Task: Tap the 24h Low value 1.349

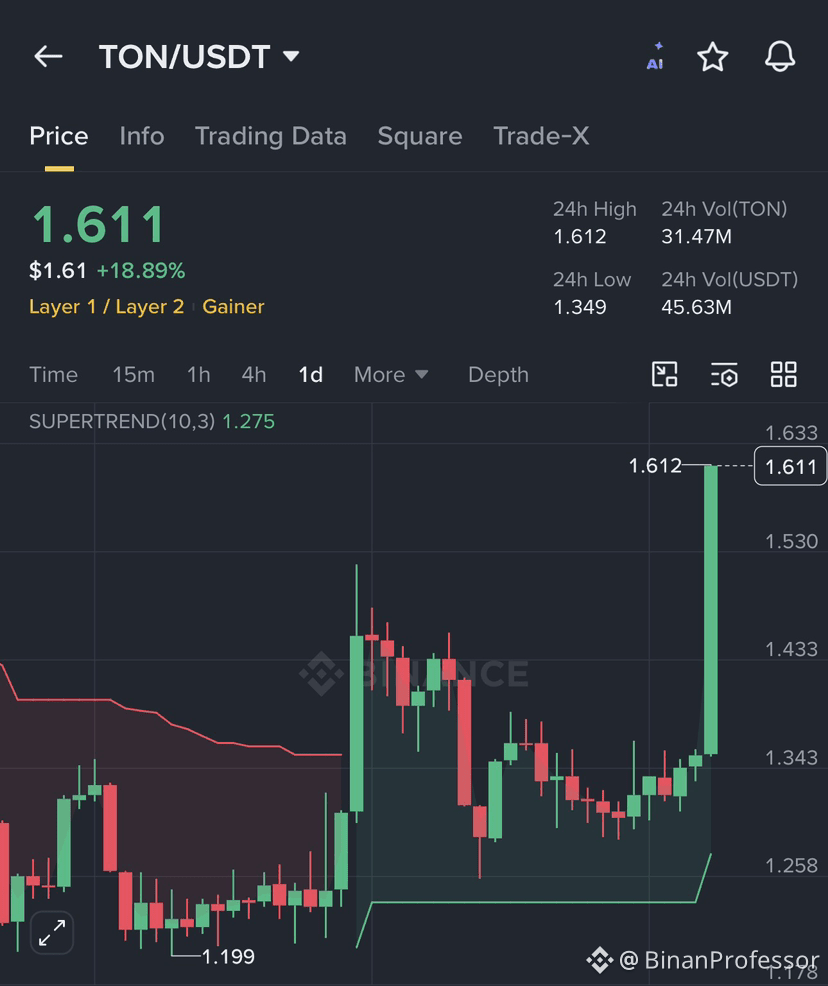Action: (x=580, y=307)
